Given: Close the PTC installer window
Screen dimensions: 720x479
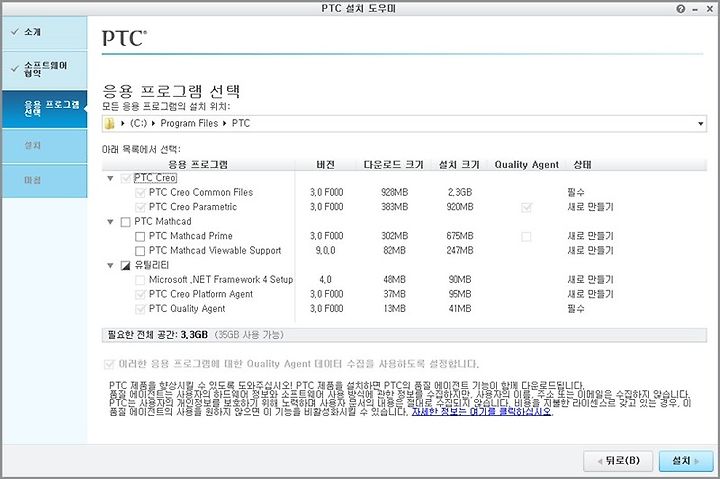Looking at the screenshot, I should [x=709, y=9].
